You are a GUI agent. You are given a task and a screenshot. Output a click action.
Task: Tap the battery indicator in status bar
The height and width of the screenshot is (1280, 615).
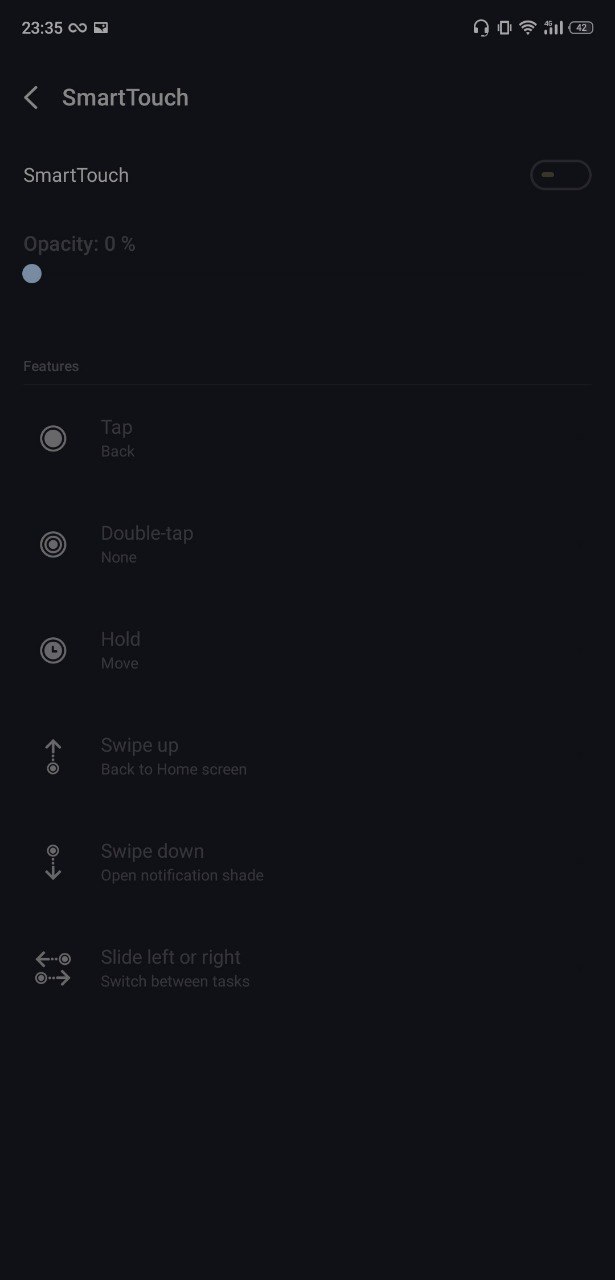(x=581, y=28)
